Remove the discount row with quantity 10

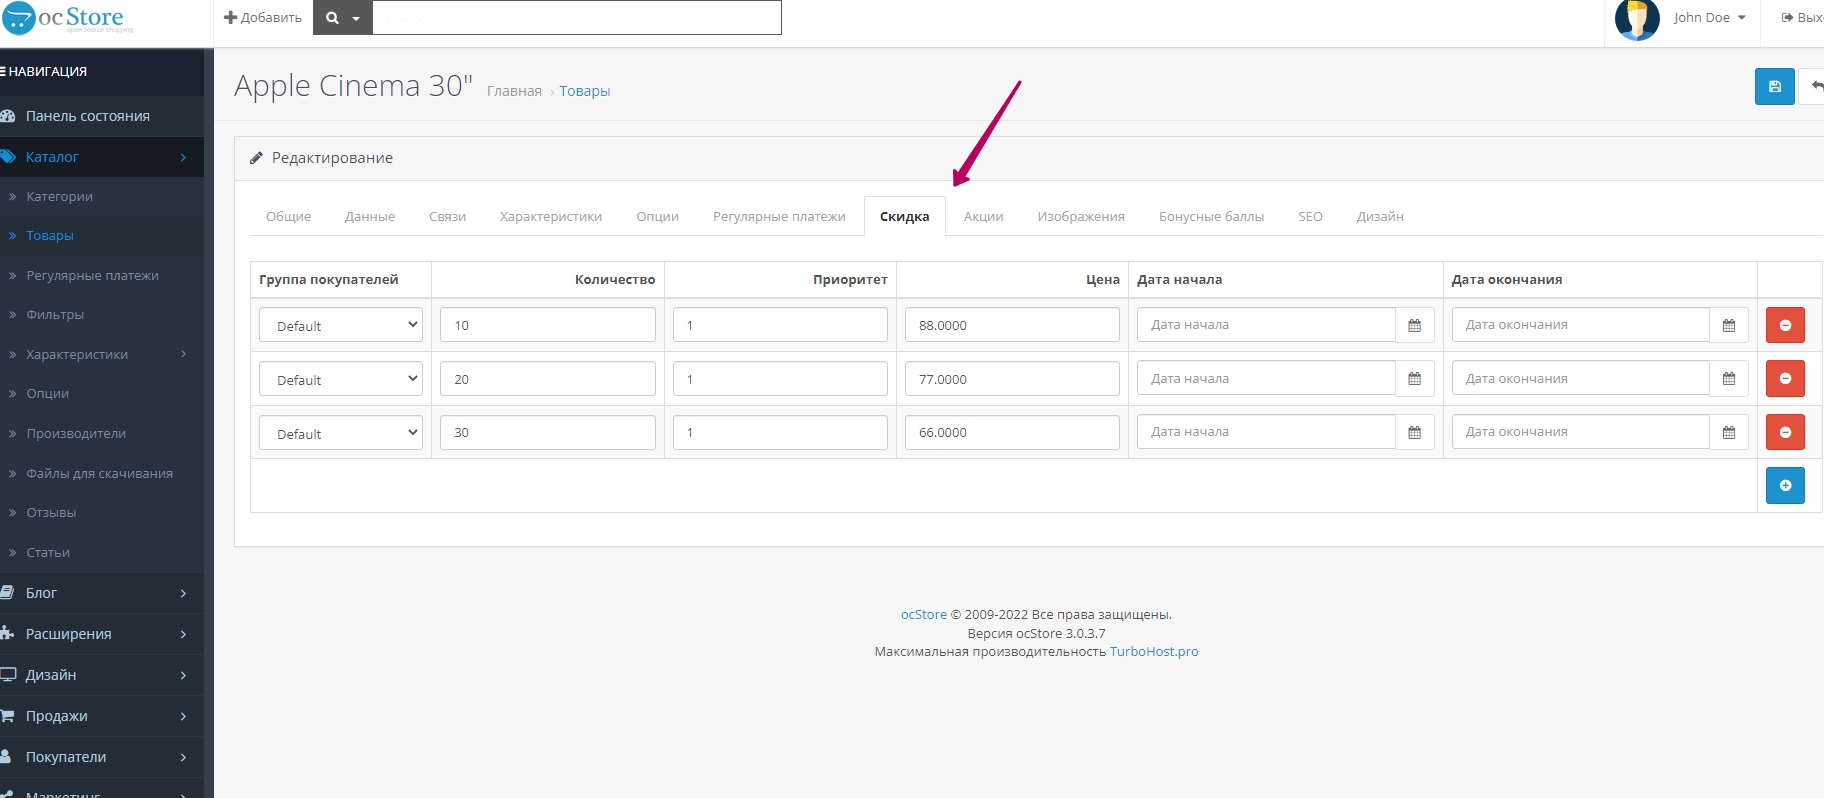(1784, 325)
